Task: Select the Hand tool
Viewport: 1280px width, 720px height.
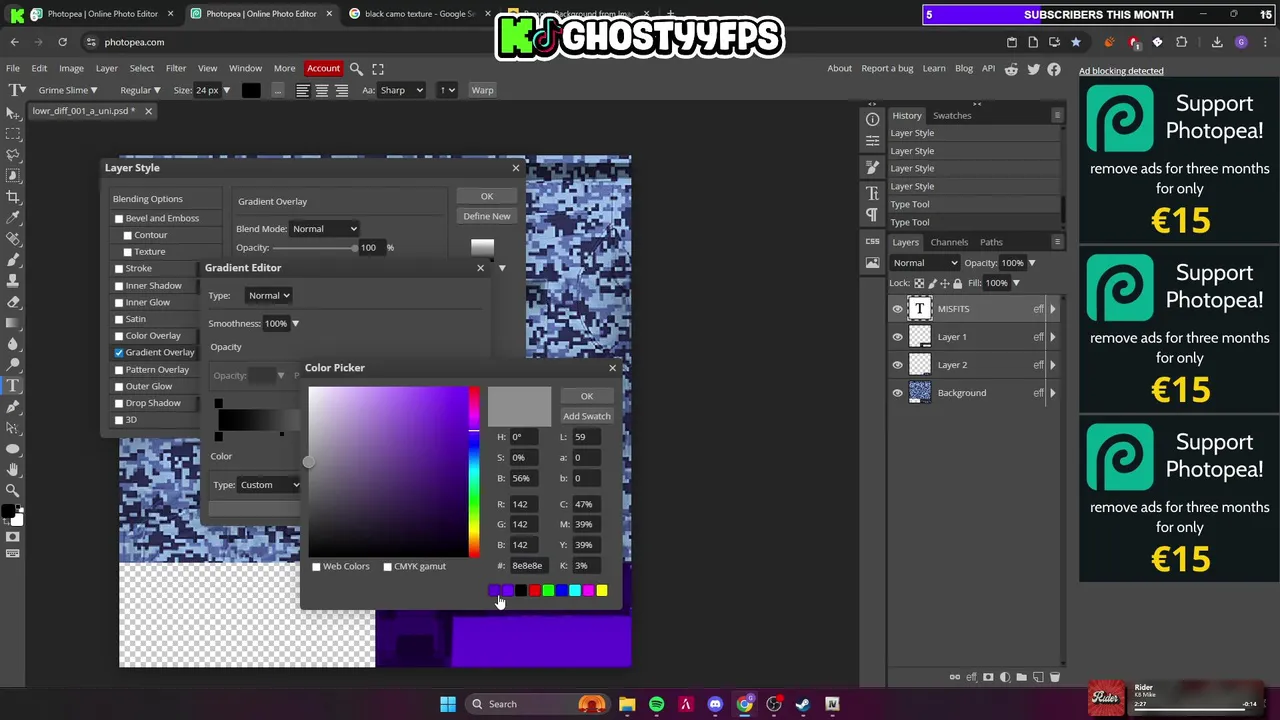Action: pyautogui.click(x=13, y=469)
